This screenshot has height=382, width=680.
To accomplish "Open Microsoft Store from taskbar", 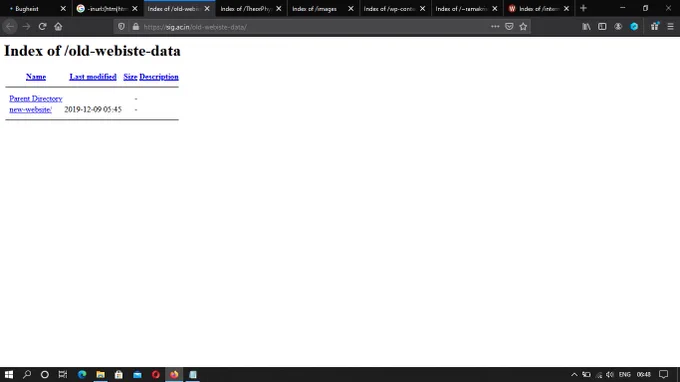I will pyautogui.click(x=119, y=375).
